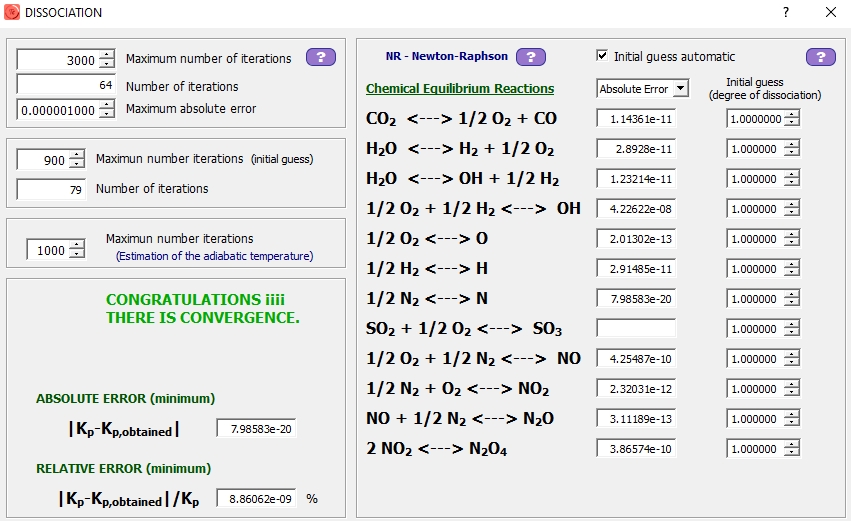
Task: Increase maximum number of iterations value 3000
Action: [x=107, y=56]
